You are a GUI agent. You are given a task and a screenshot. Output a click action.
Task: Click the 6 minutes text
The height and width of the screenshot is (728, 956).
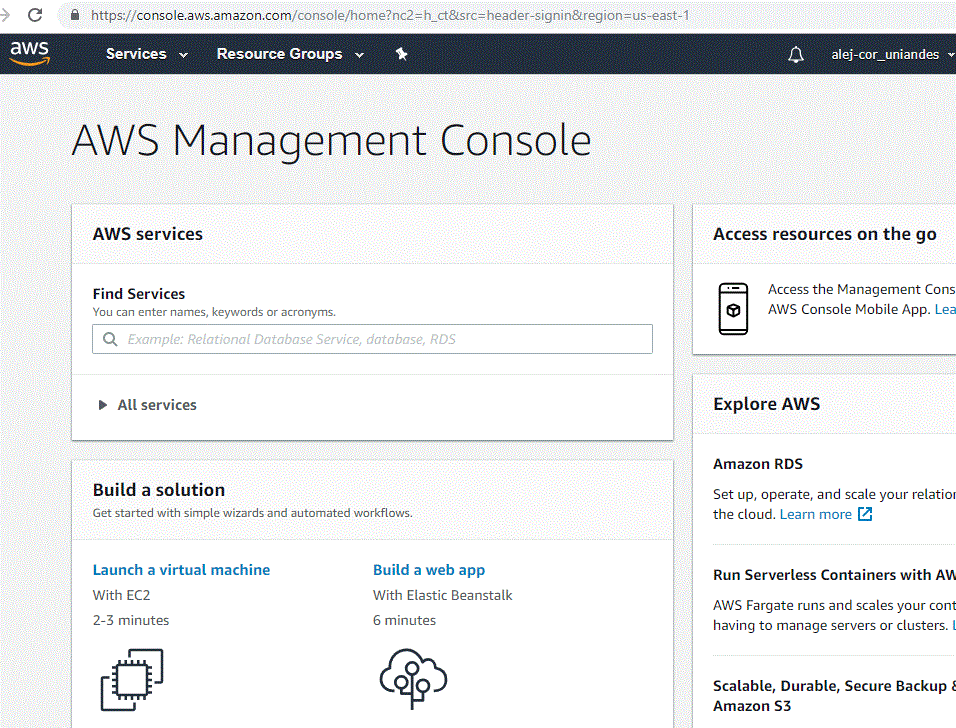coord(404,620)
